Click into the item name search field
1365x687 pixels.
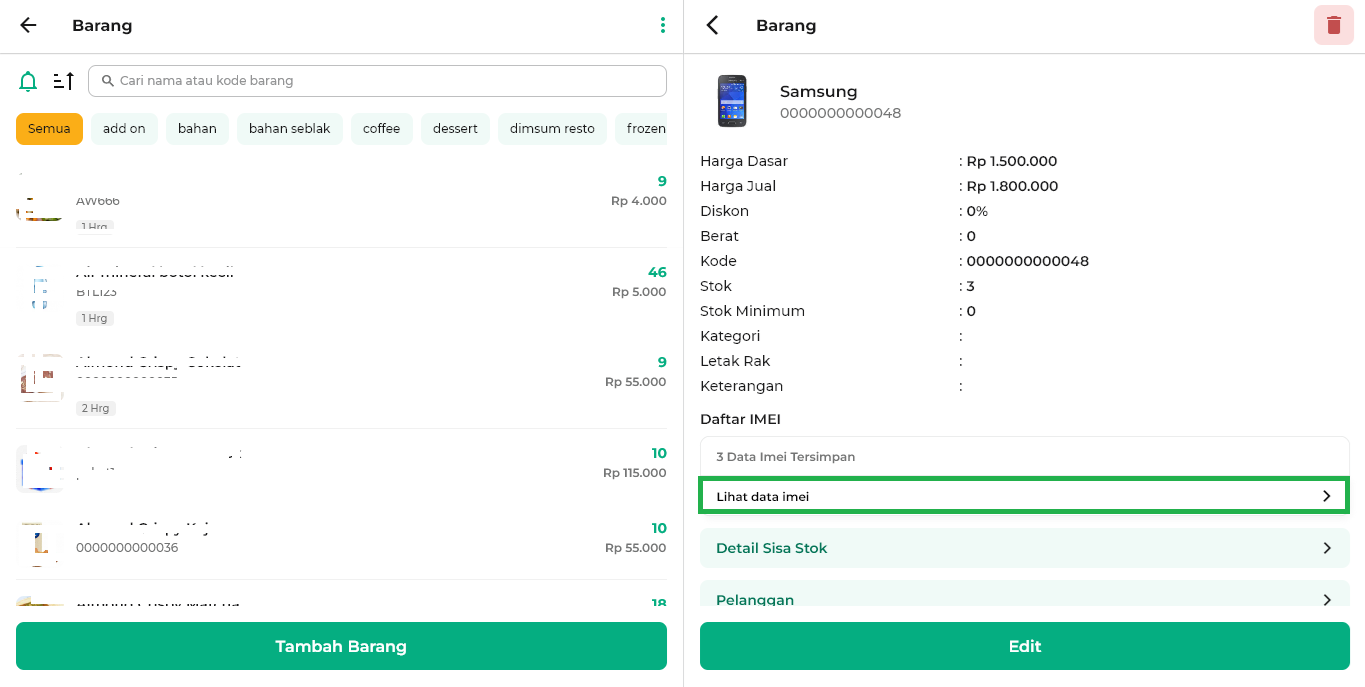tap(377, 81)
